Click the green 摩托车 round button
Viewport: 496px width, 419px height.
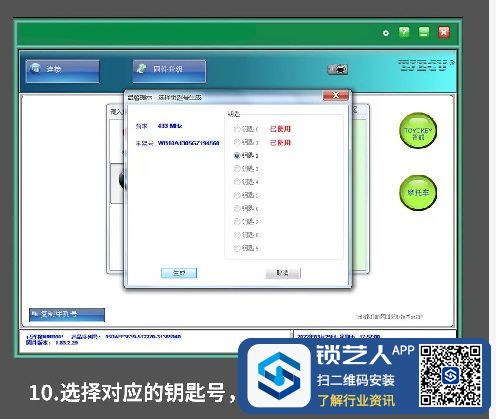coord(418,192)
